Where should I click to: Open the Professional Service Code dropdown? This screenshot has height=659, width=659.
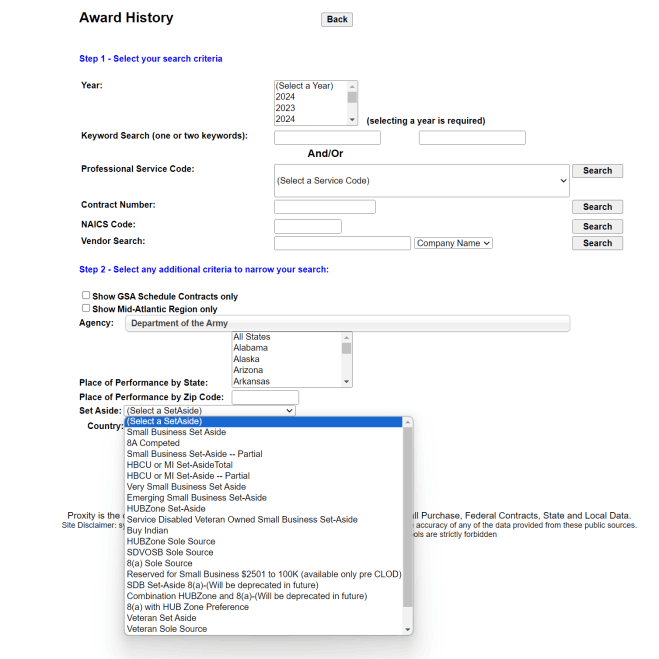point(422,181)
